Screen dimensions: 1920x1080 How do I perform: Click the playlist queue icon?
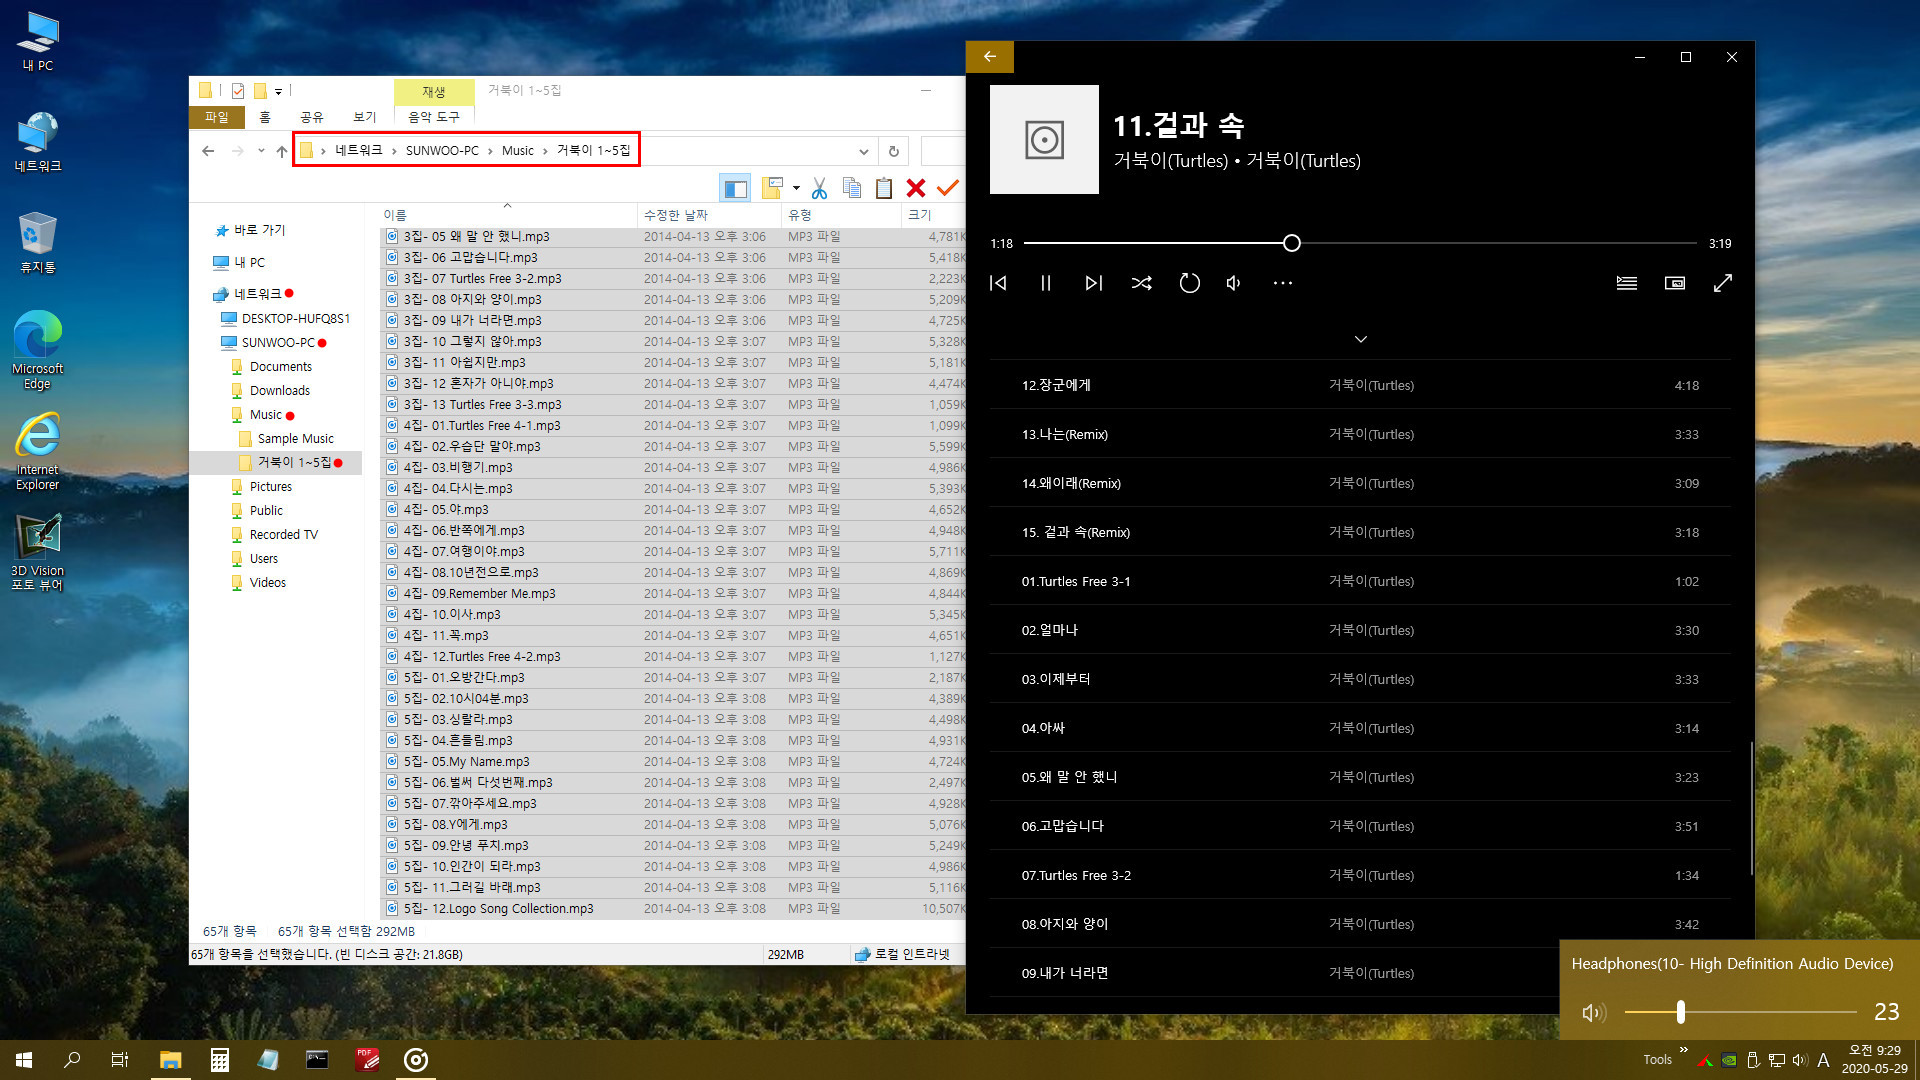(x=1625, y=281)
